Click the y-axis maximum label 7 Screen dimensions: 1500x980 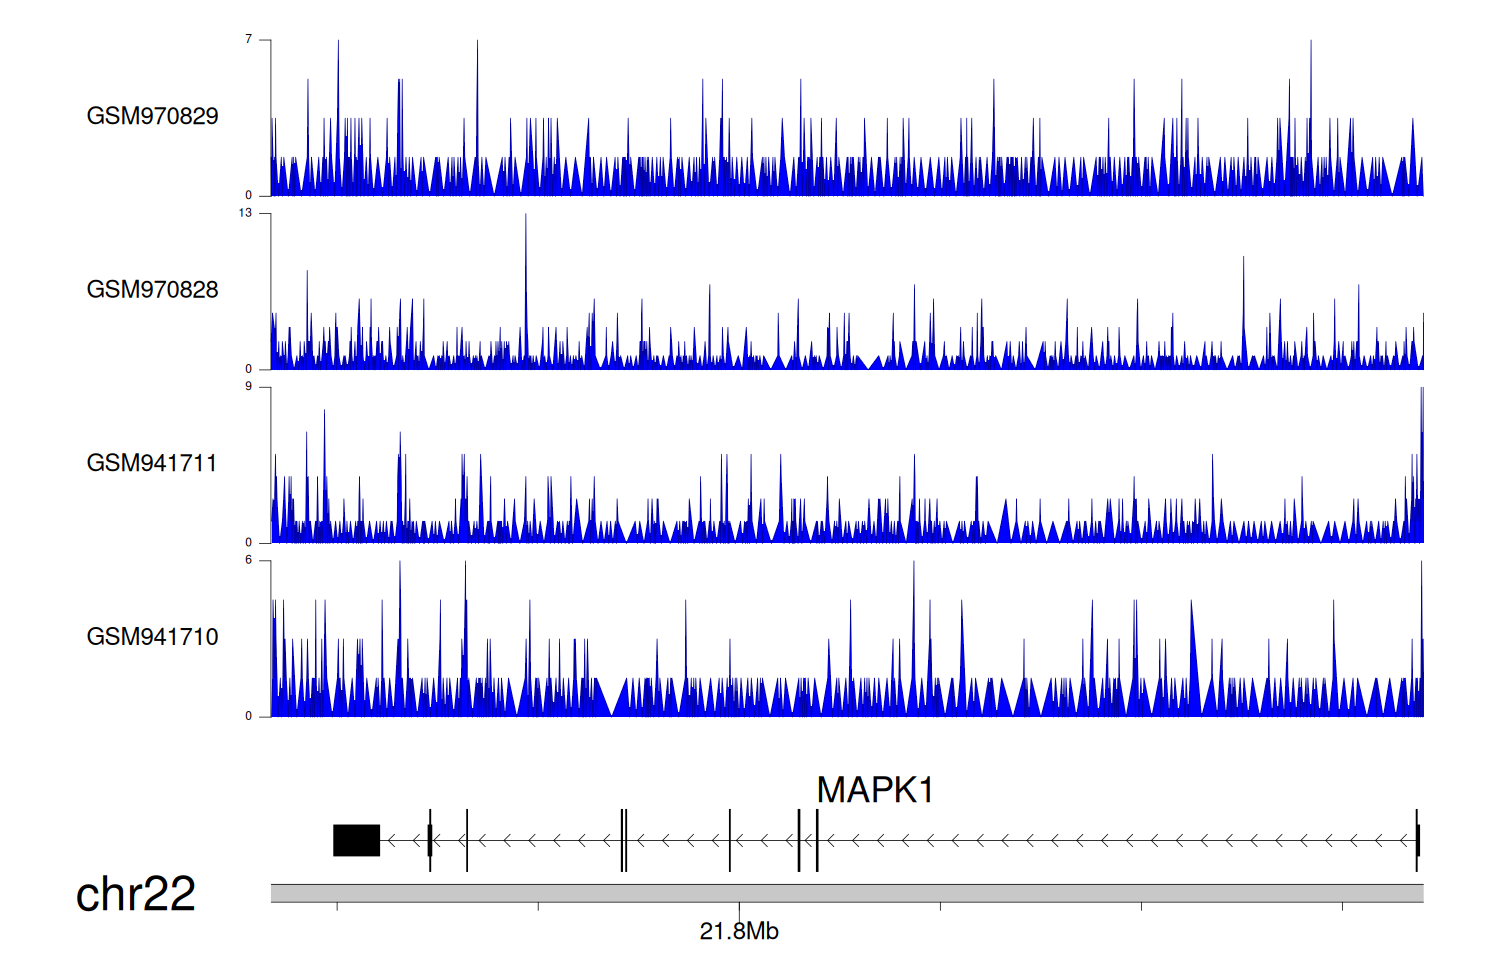click(x=249, y=39)
